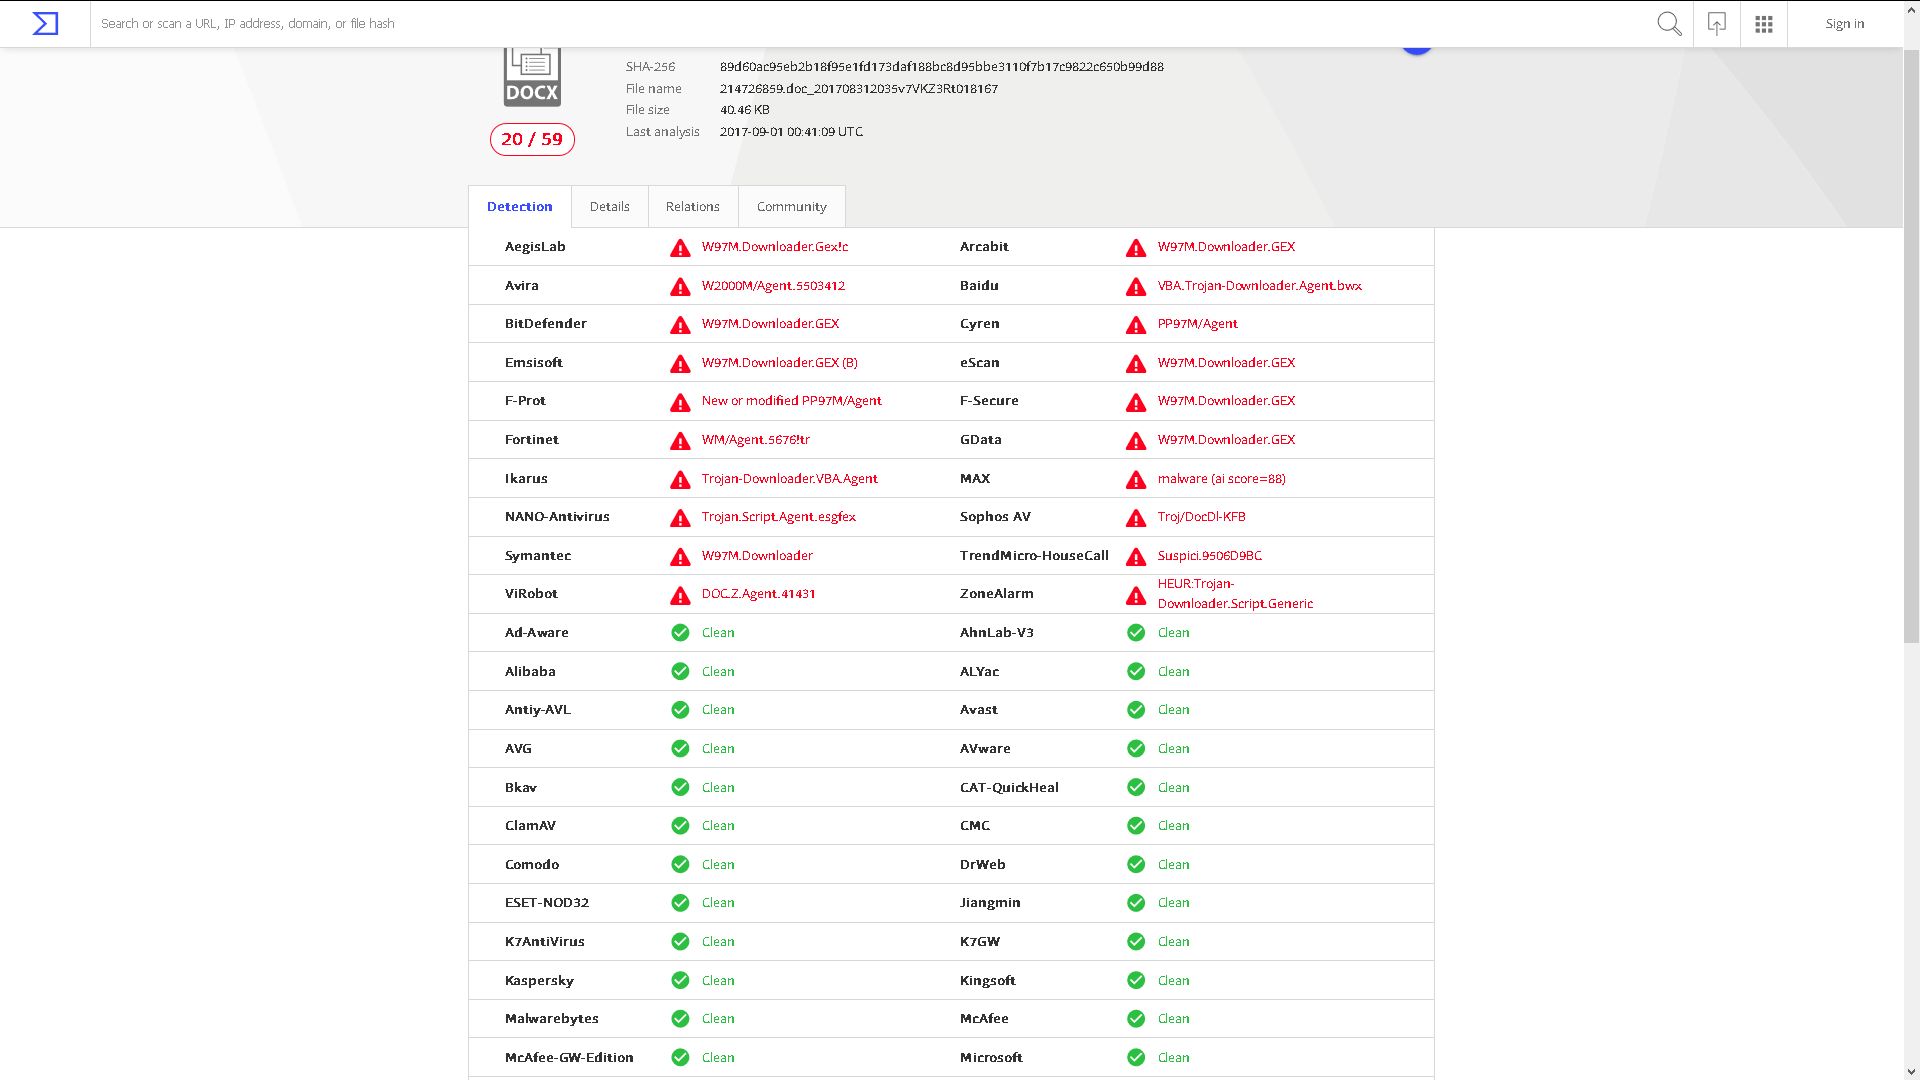Select 'New or modified PP97M/Agent' text
The height and width of the screenshot is (1080, 1920).
pyautogui.click(x=792, y=401)
